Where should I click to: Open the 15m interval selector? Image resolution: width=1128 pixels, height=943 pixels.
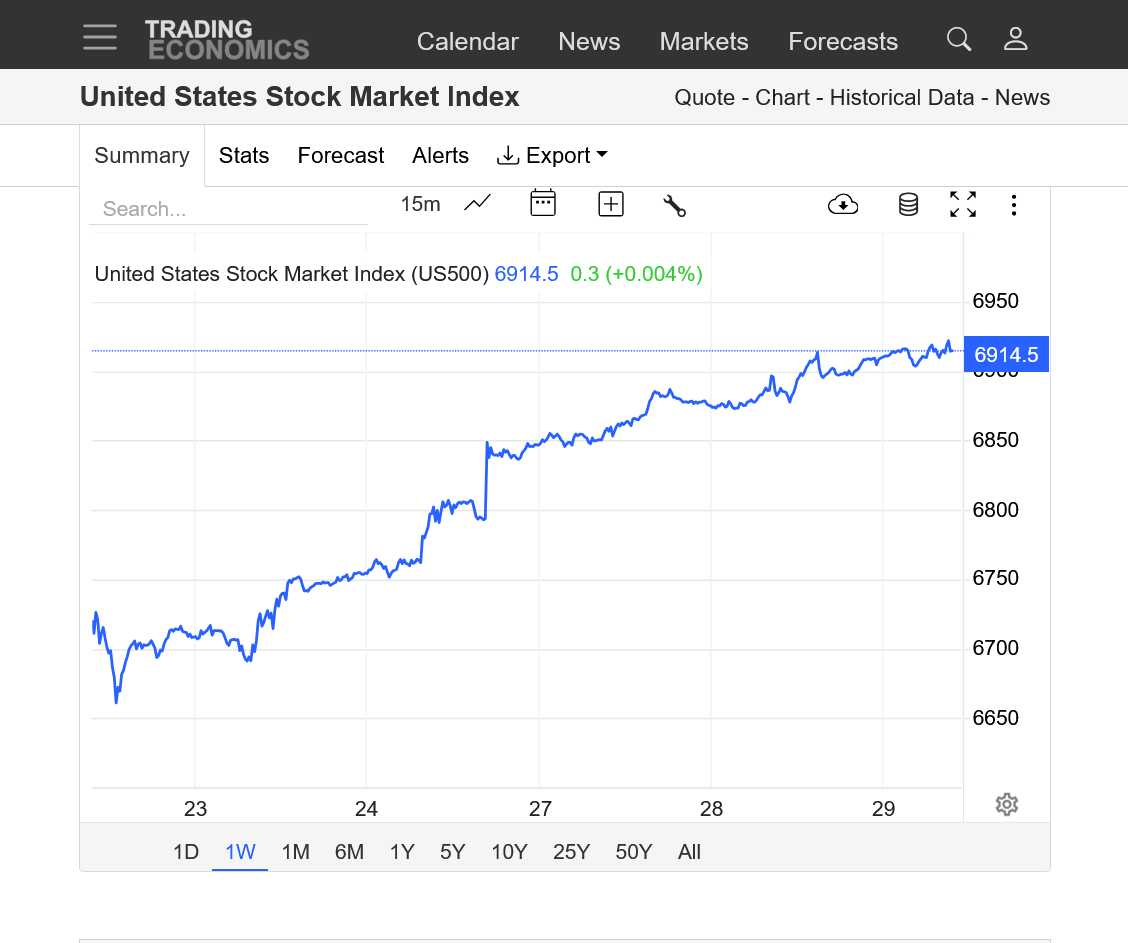[420, 205]
